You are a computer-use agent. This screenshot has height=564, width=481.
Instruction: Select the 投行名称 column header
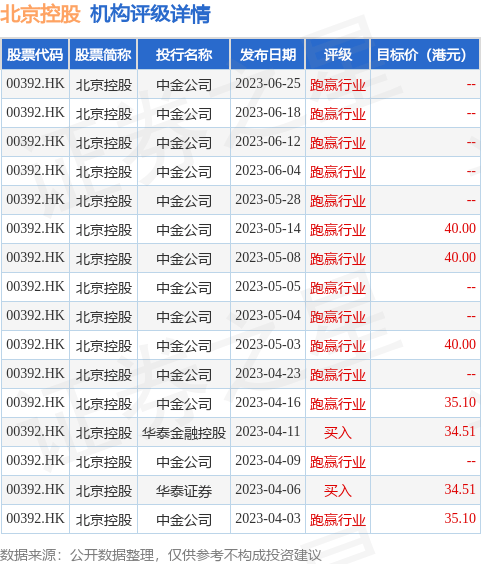point(183,55)
